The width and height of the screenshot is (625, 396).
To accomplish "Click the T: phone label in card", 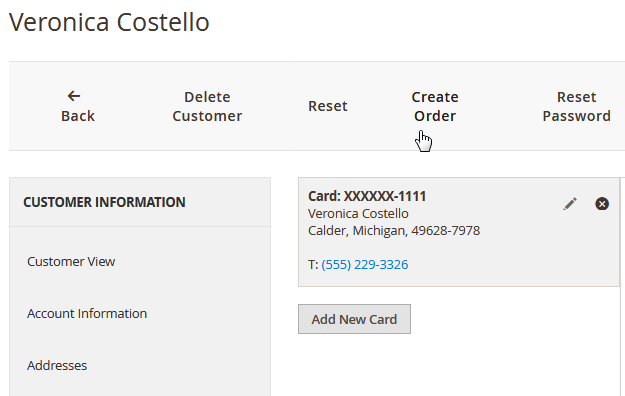I will click(x=312, y=265).
